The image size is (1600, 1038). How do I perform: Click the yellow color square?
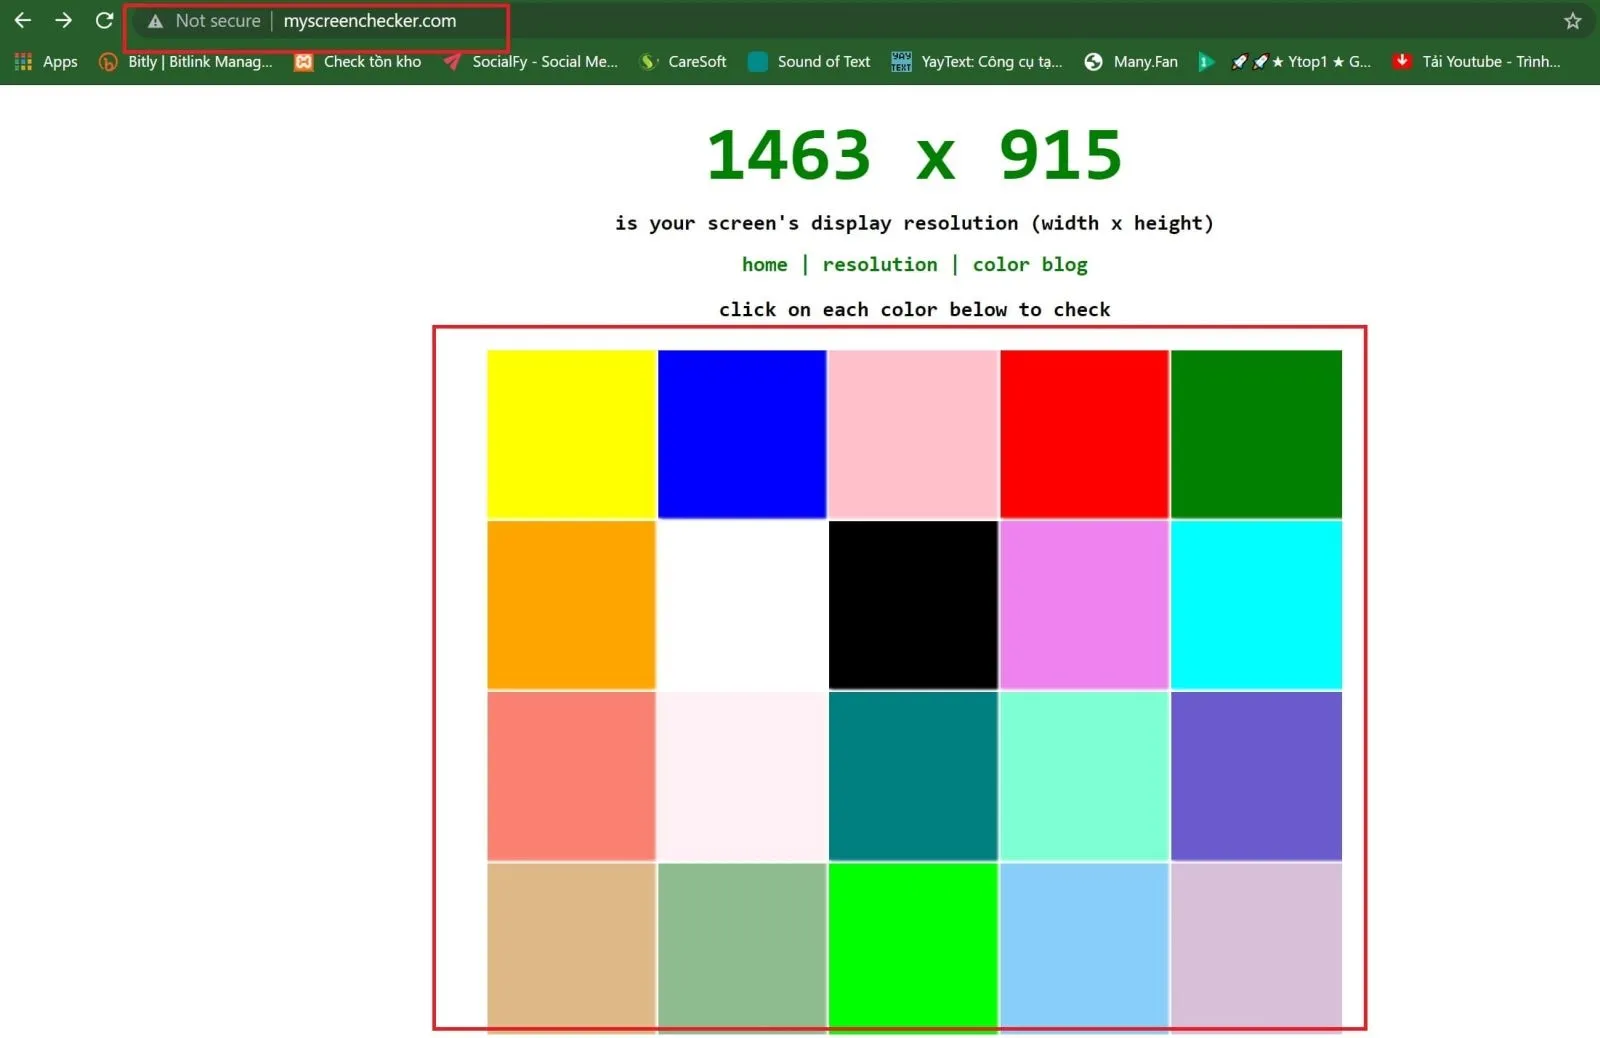point(570,433)
